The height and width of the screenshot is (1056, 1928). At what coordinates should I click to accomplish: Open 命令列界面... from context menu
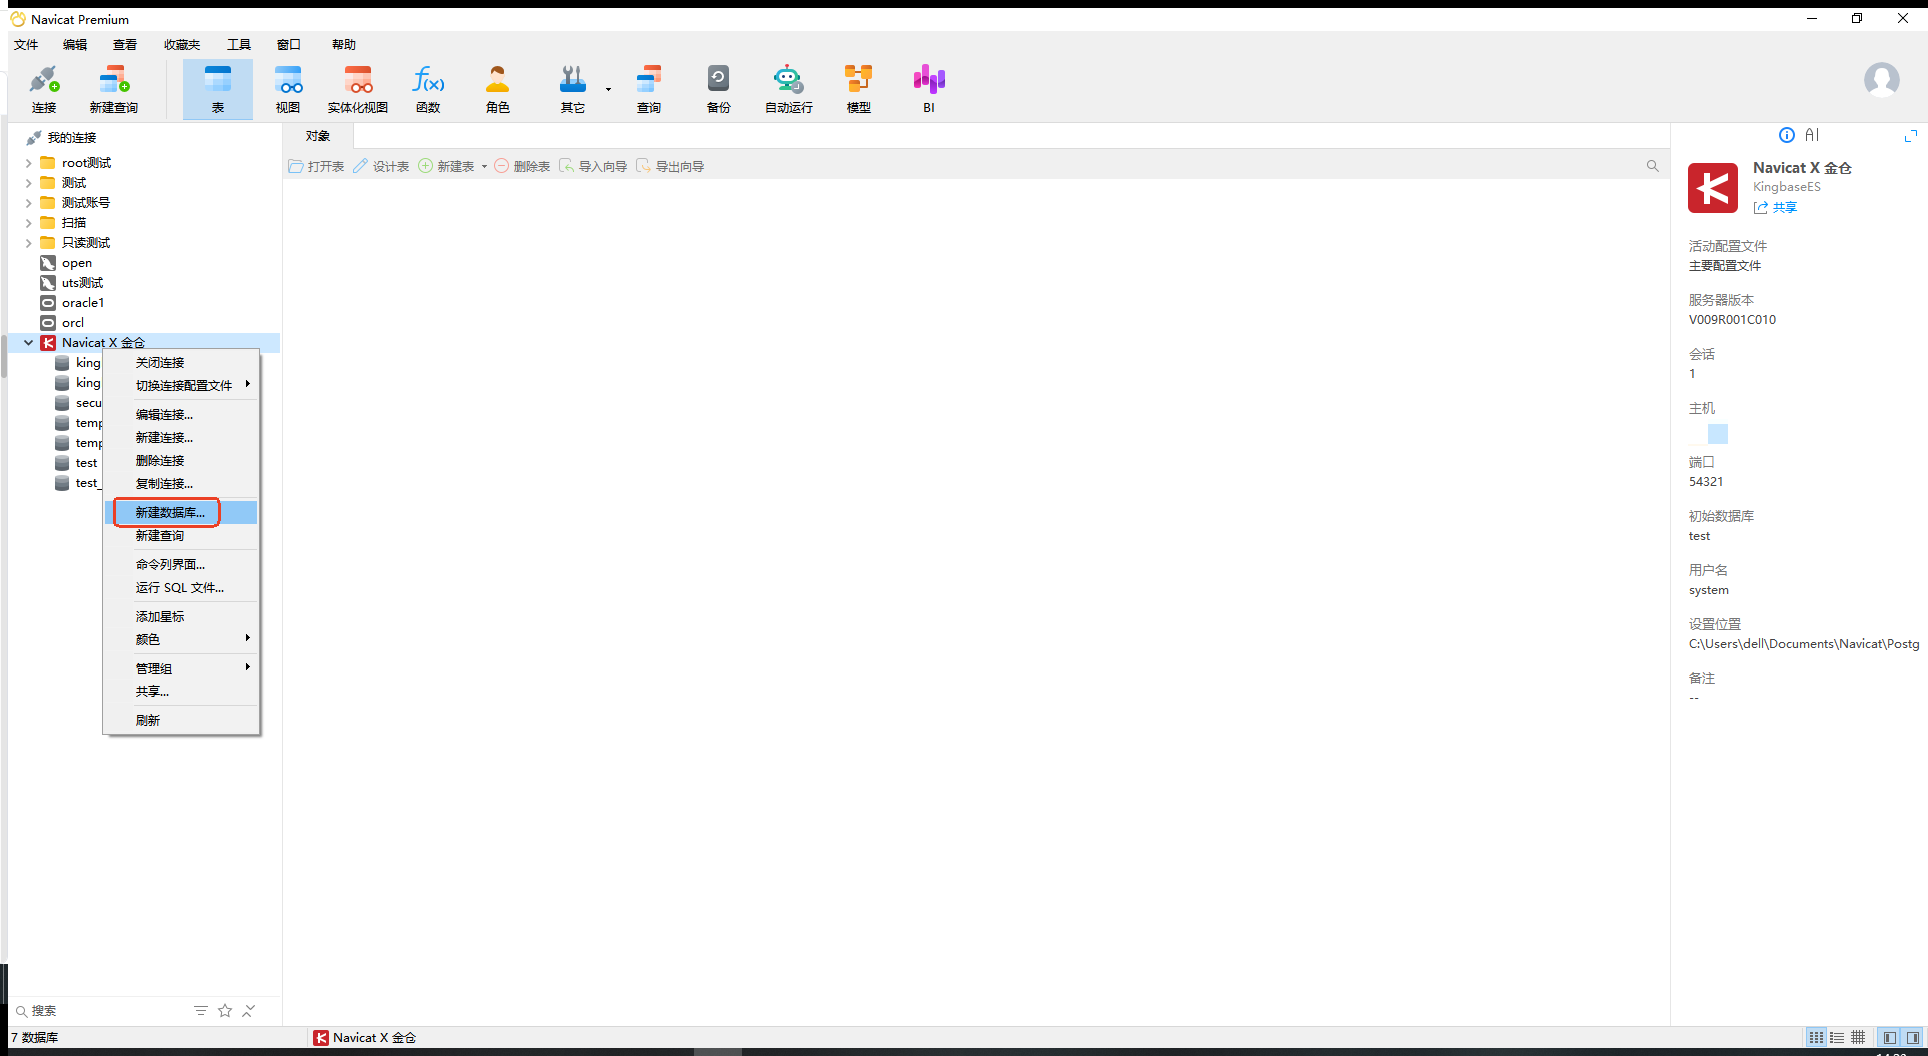click(181, 564)
